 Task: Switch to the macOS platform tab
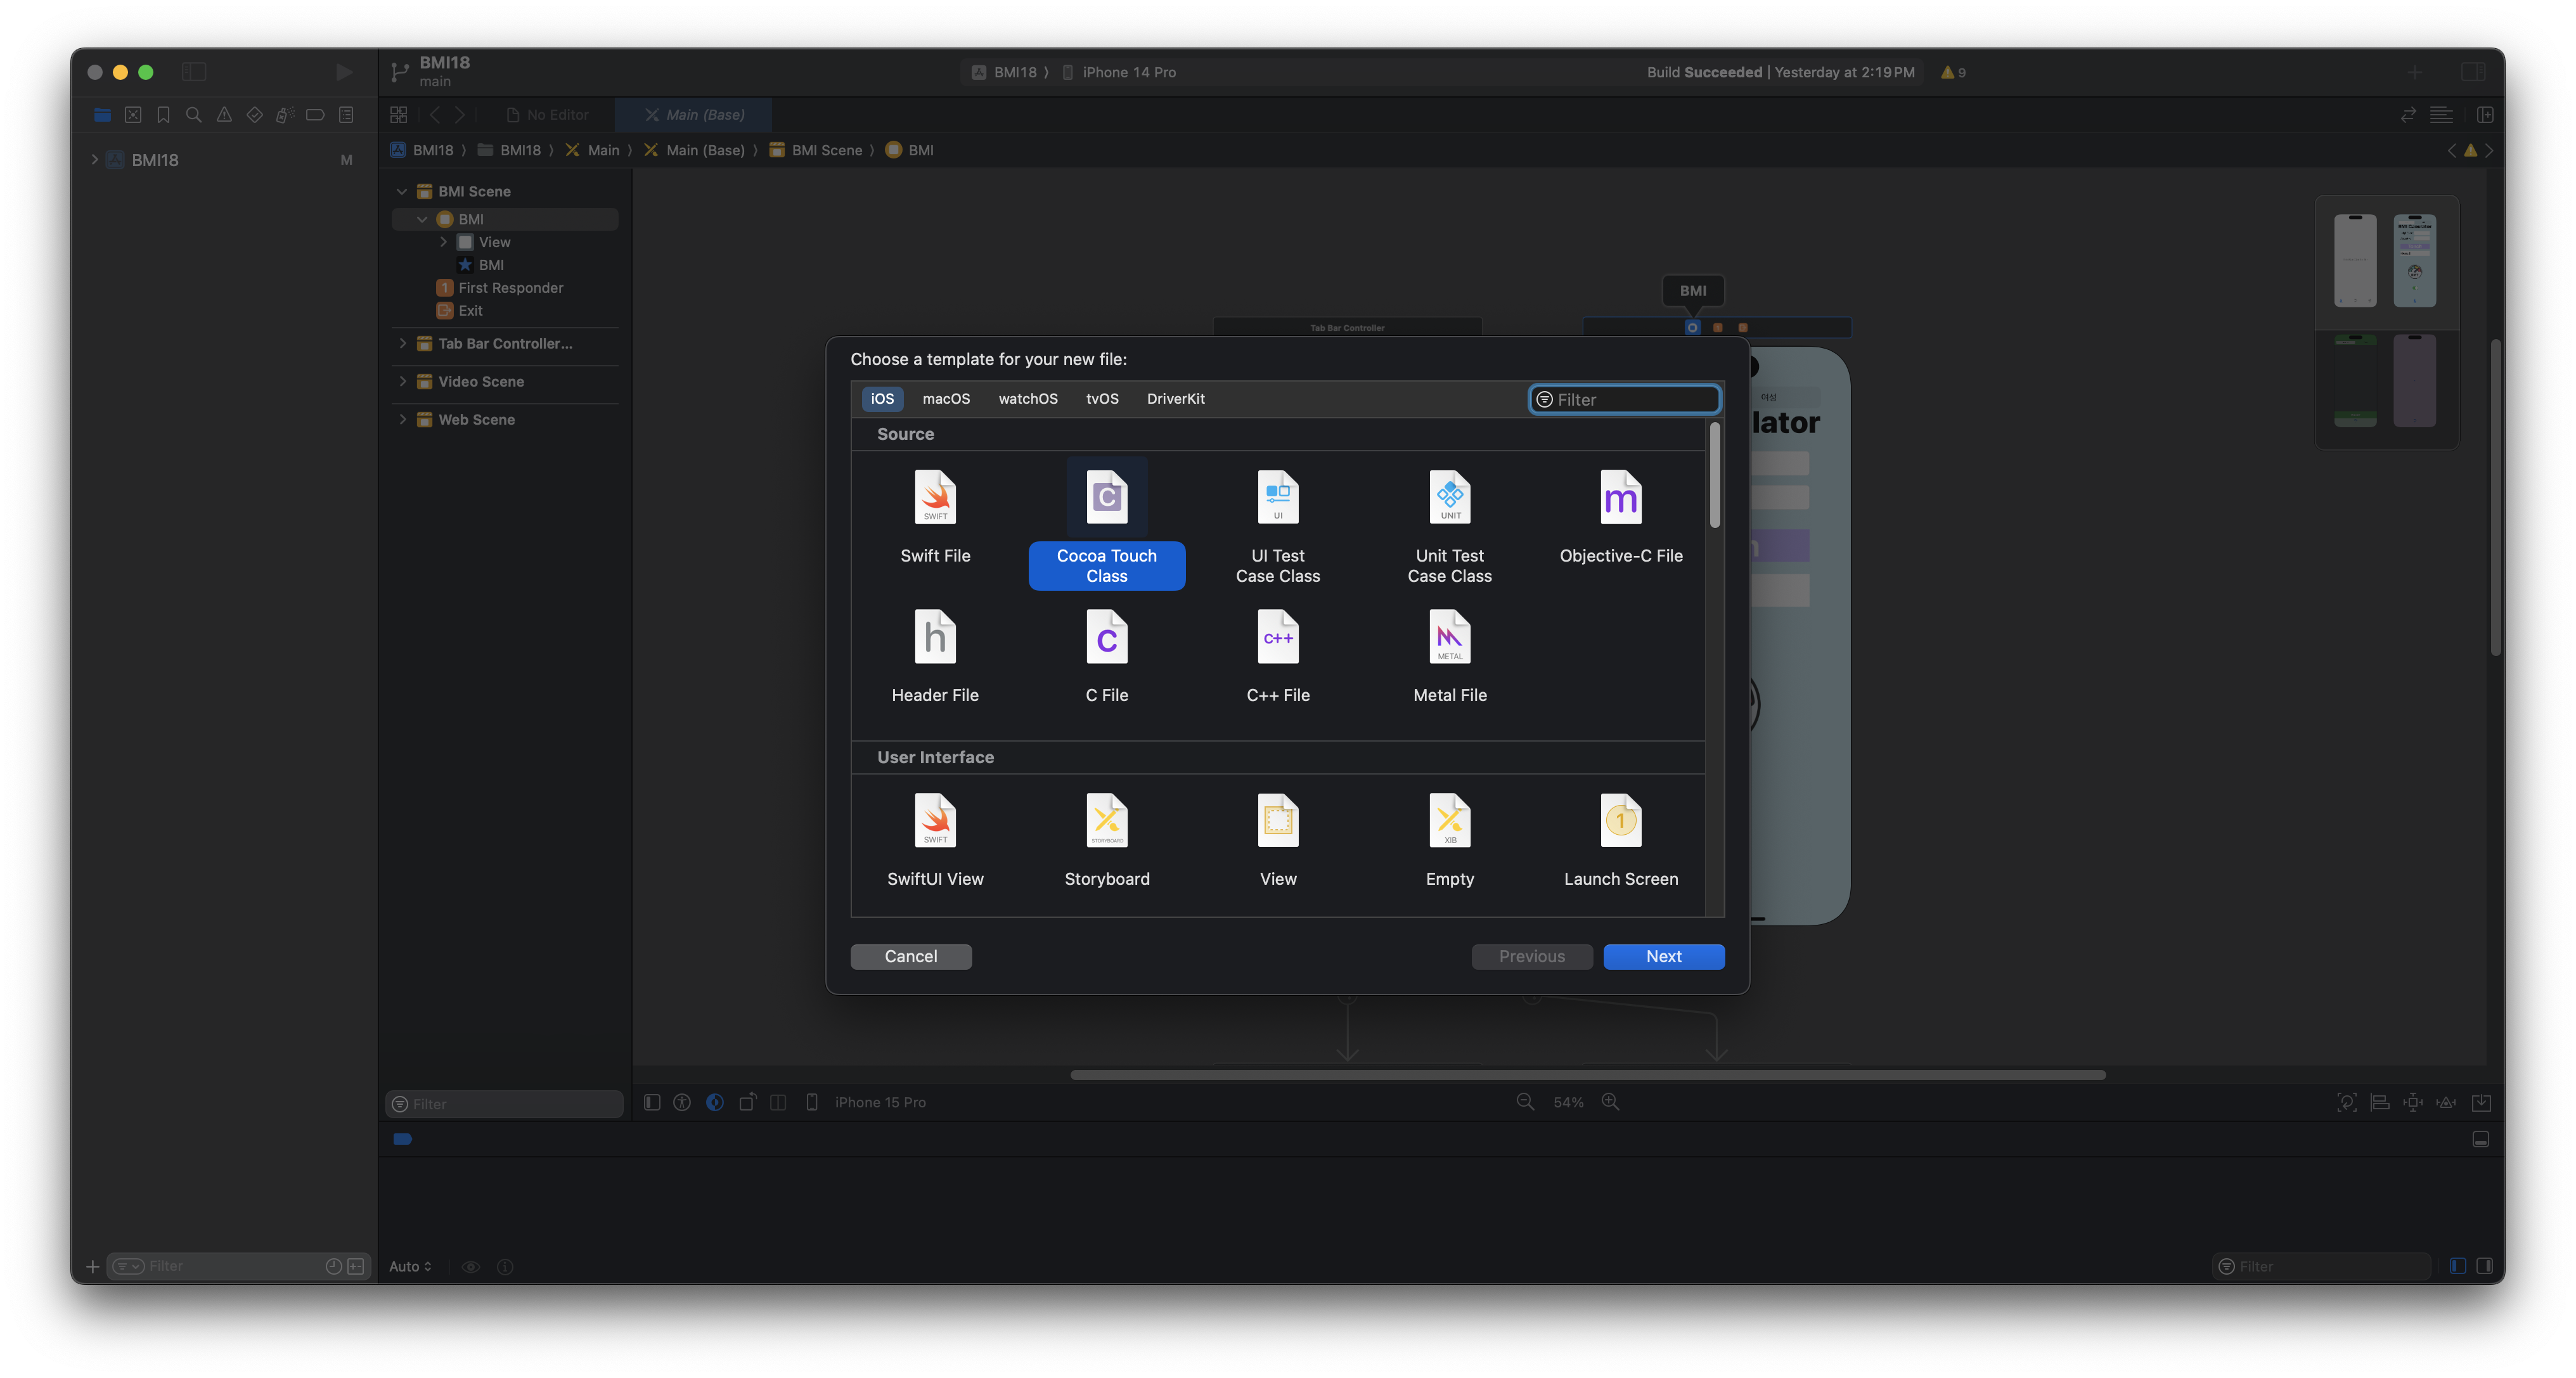coord(945,399)
